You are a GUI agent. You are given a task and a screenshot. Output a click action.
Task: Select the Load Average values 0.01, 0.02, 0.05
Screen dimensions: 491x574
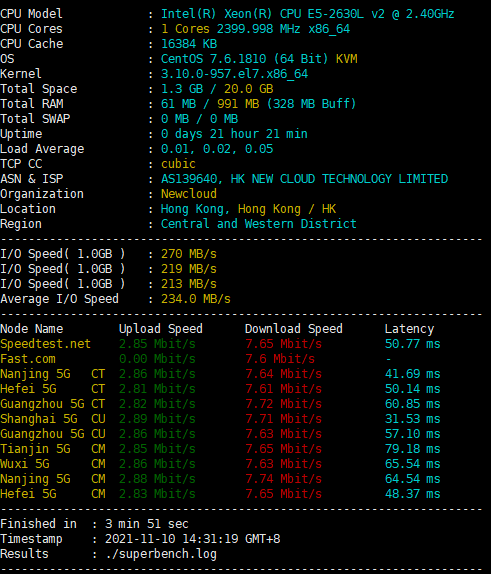click(217, 149)
